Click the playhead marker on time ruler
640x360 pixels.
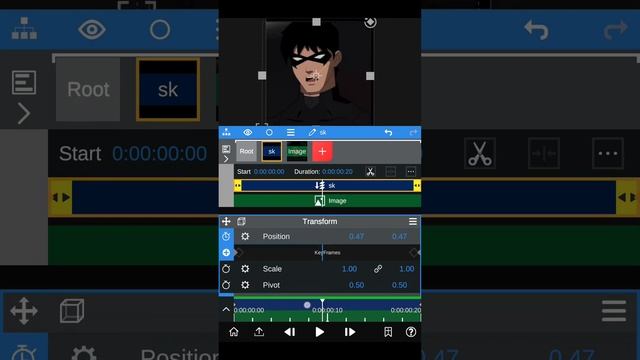point(322,302)
